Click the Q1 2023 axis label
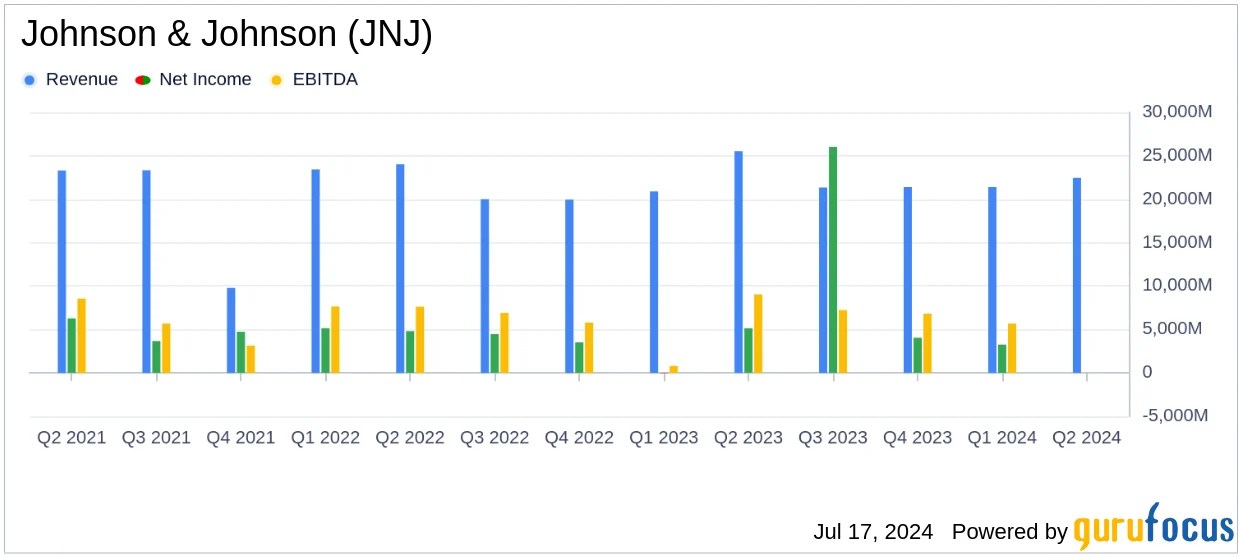 (x=663, y=438)
